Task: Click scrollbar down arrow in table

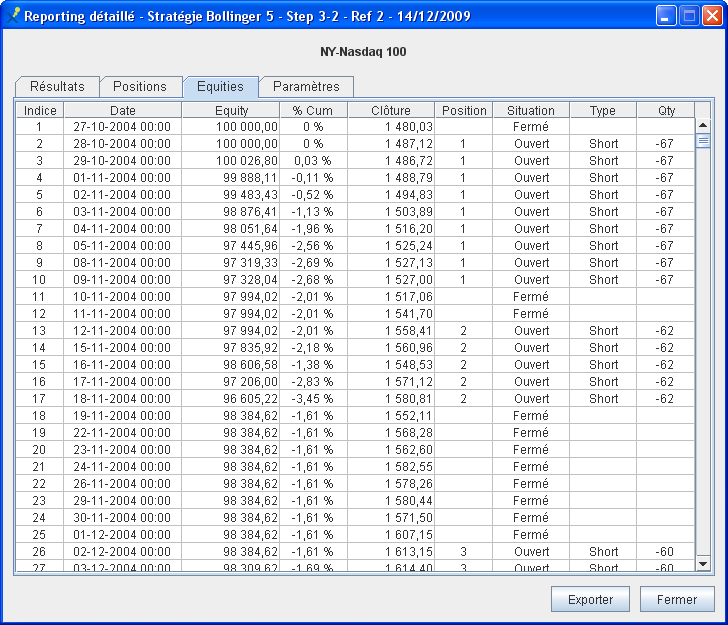Action: click(702, 564)
